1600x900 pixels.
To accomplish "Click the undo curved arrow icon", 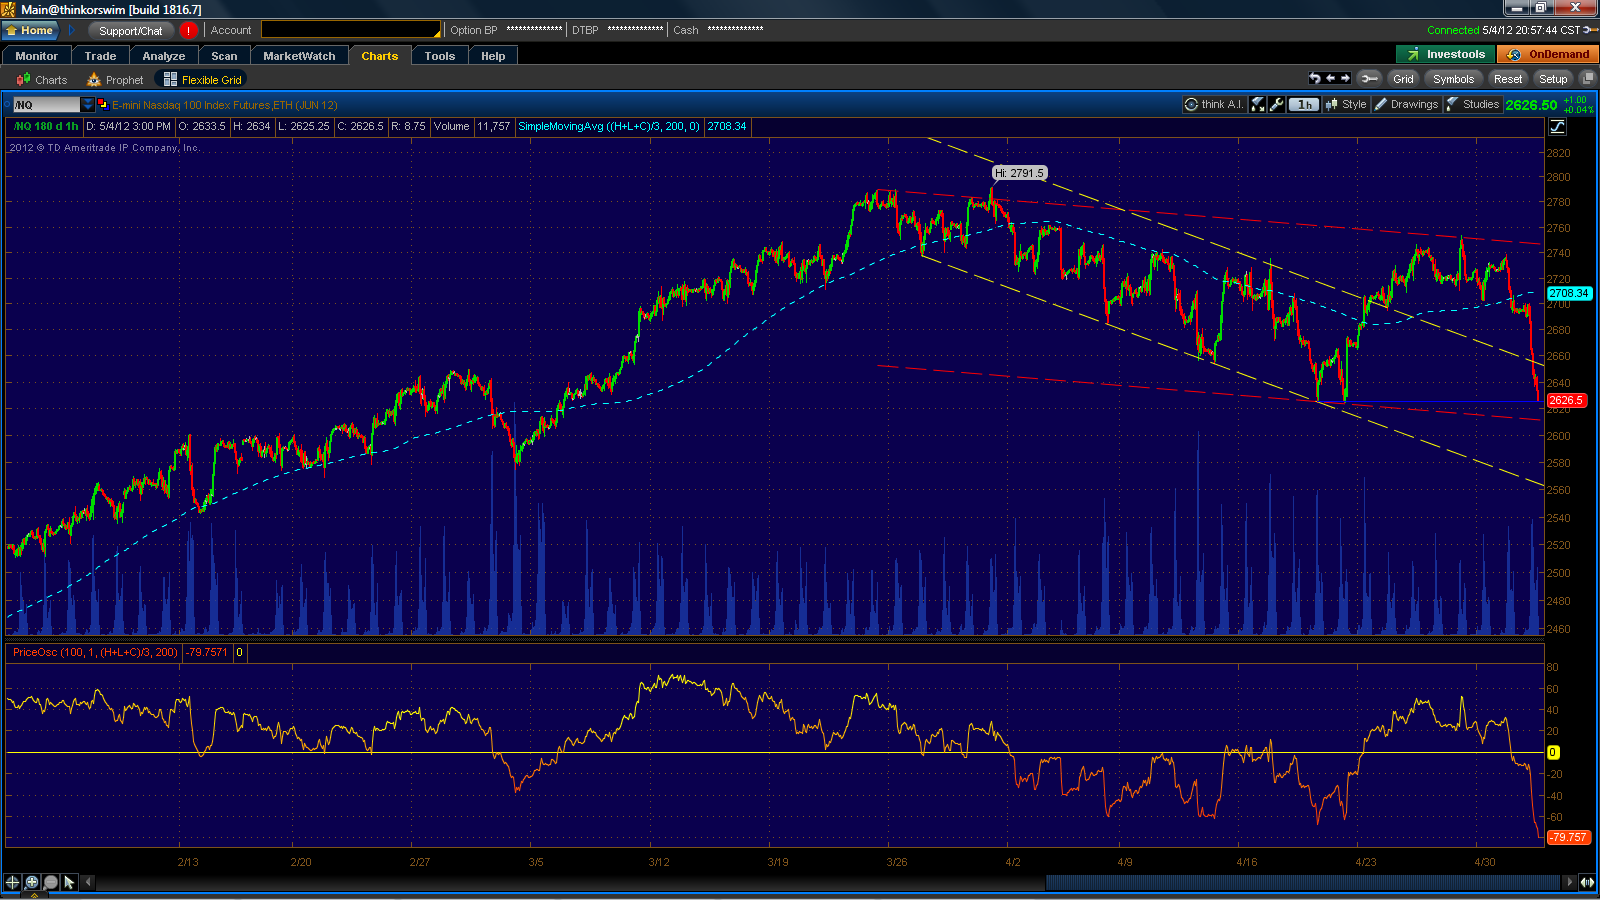I will tap(1314, 78).
